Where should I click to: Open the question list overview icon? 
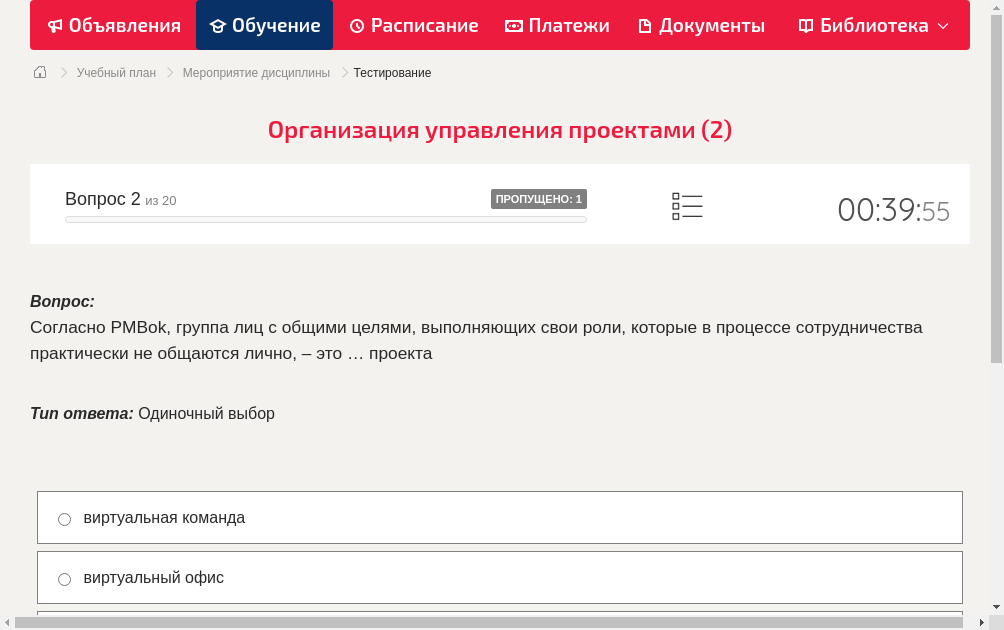click(x=687, y=205)
